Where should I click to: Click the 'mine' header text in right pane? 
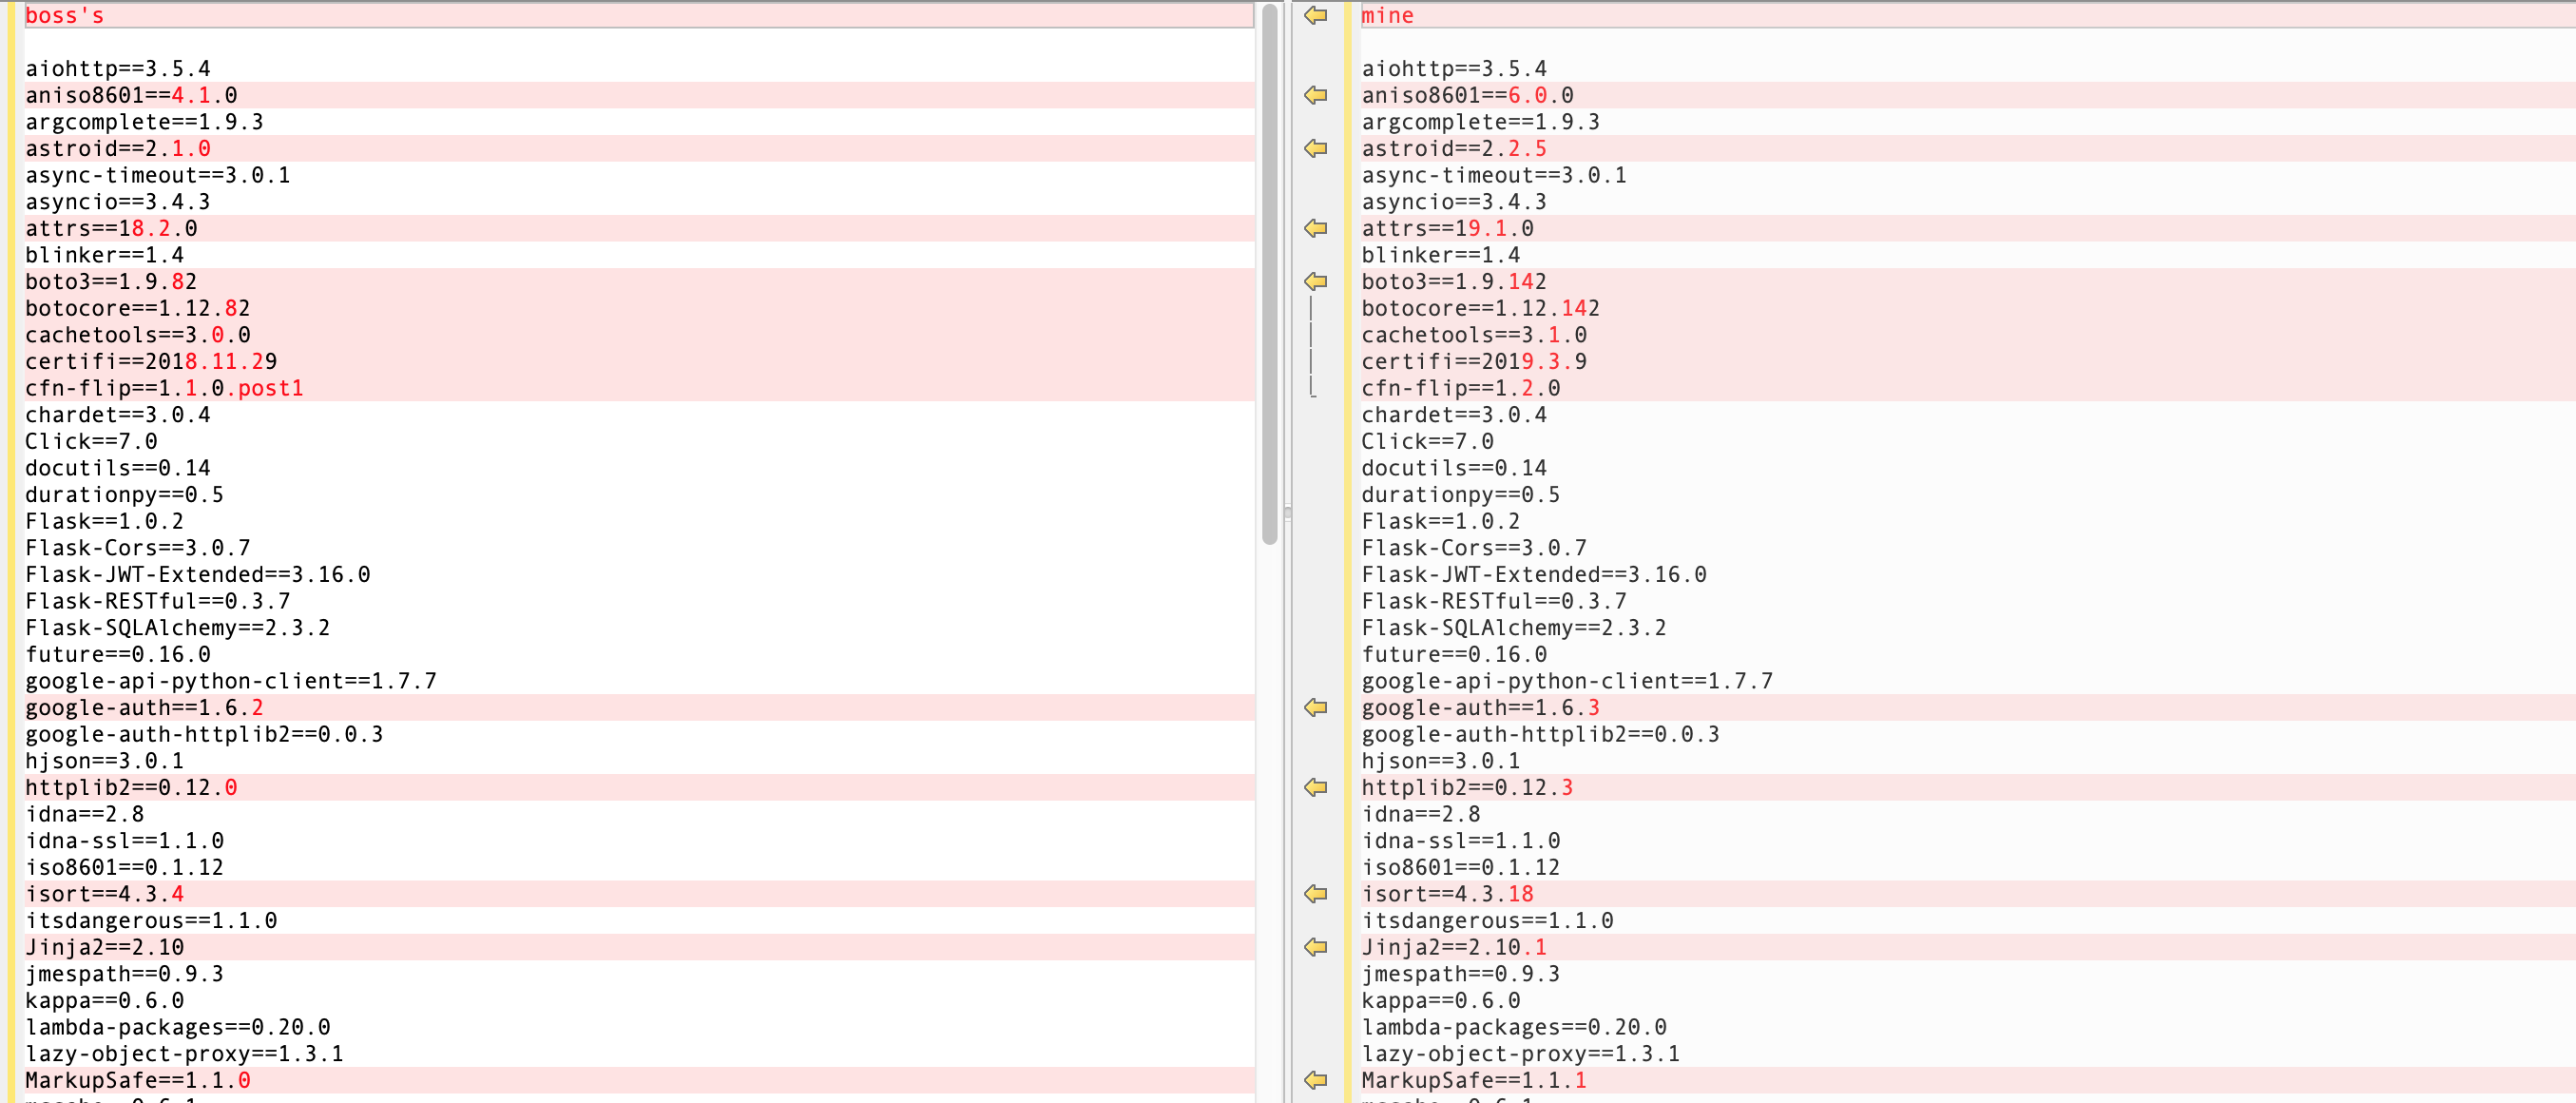pos(1387,15)
